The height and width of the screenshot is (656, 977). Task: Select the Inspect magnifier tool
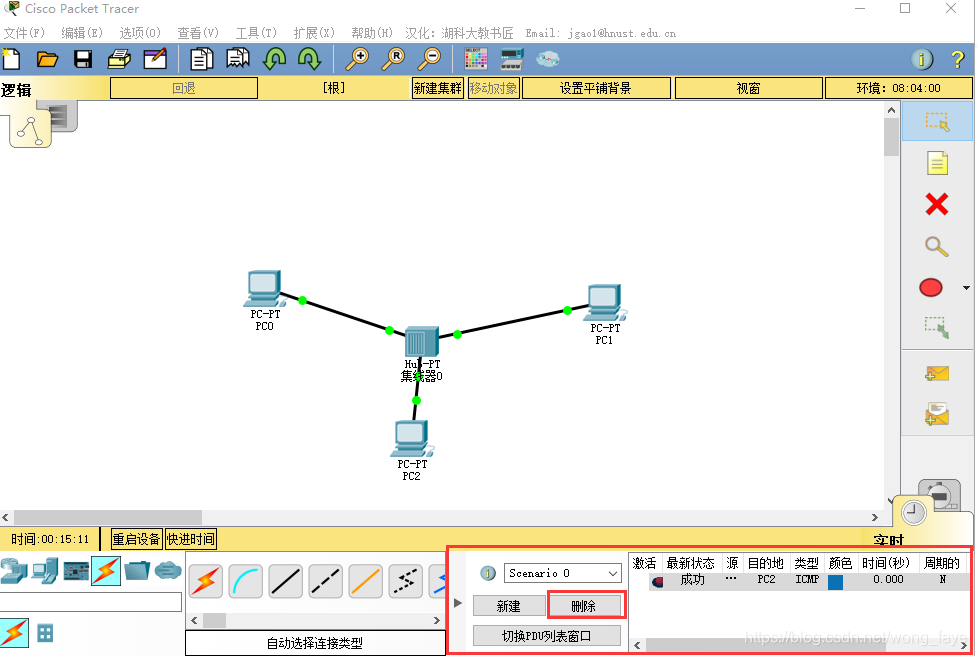[x=936, y=247]
